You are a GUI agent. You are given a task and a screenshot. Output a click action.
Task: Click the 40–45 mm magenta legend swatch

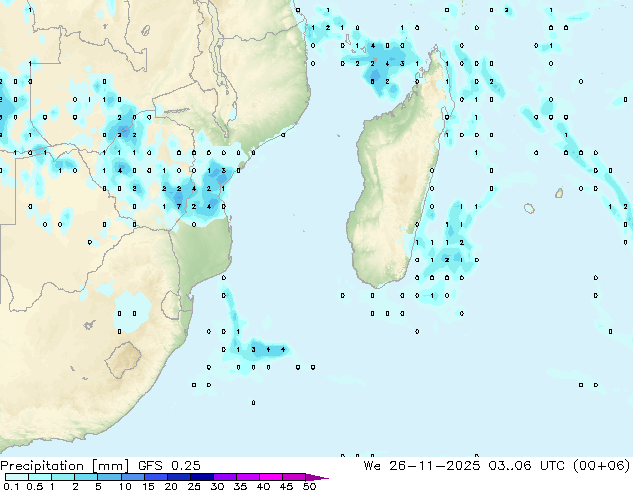click(271, 477)
